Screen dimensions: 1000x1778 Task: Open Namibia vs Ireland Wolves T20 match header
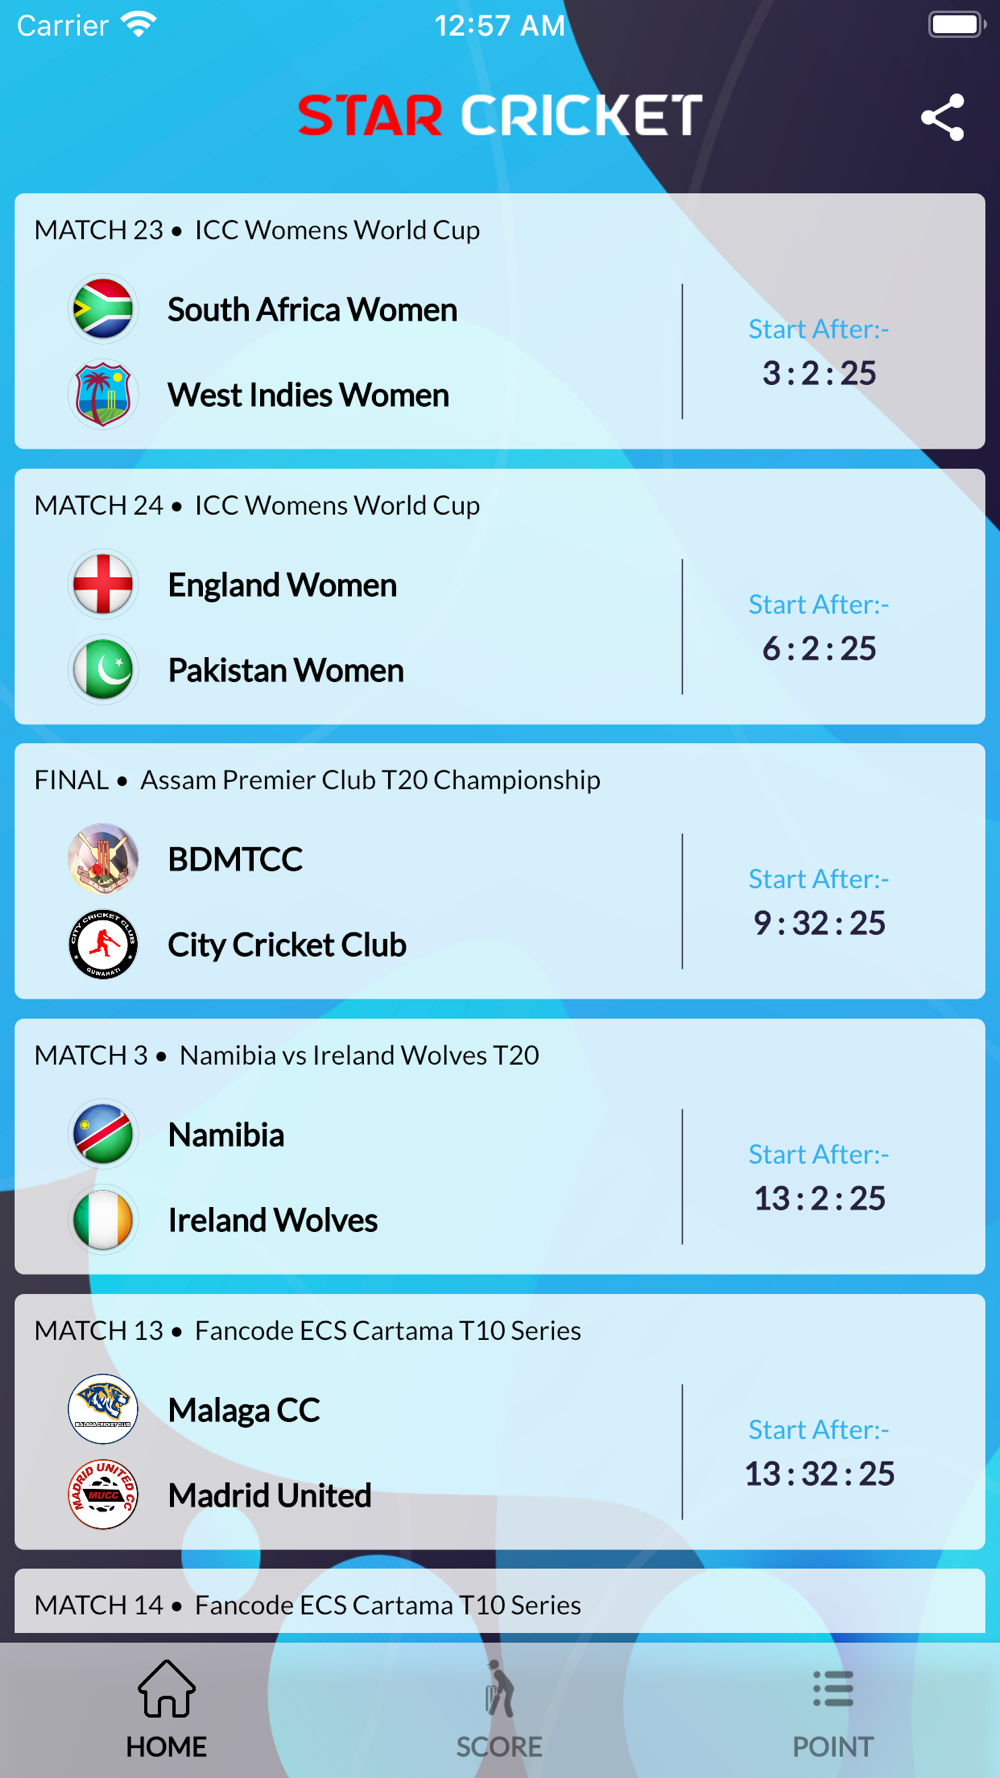[287, 1055]
